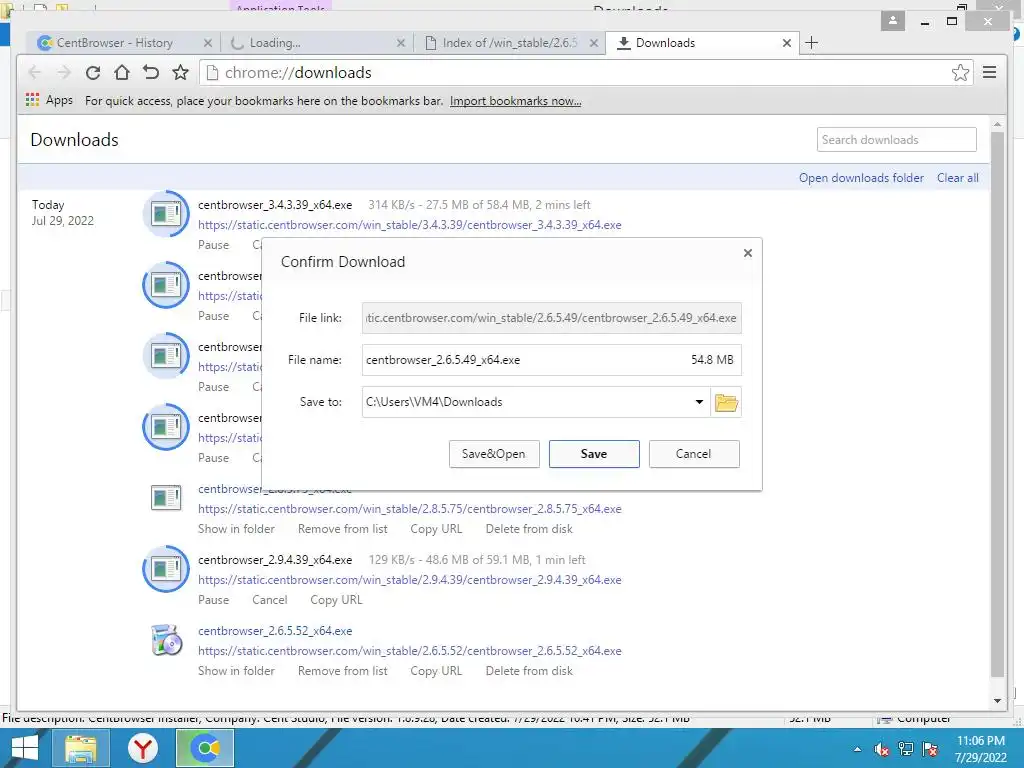
Task: Click Cent Browser taskbar icon
Action: 205,748
